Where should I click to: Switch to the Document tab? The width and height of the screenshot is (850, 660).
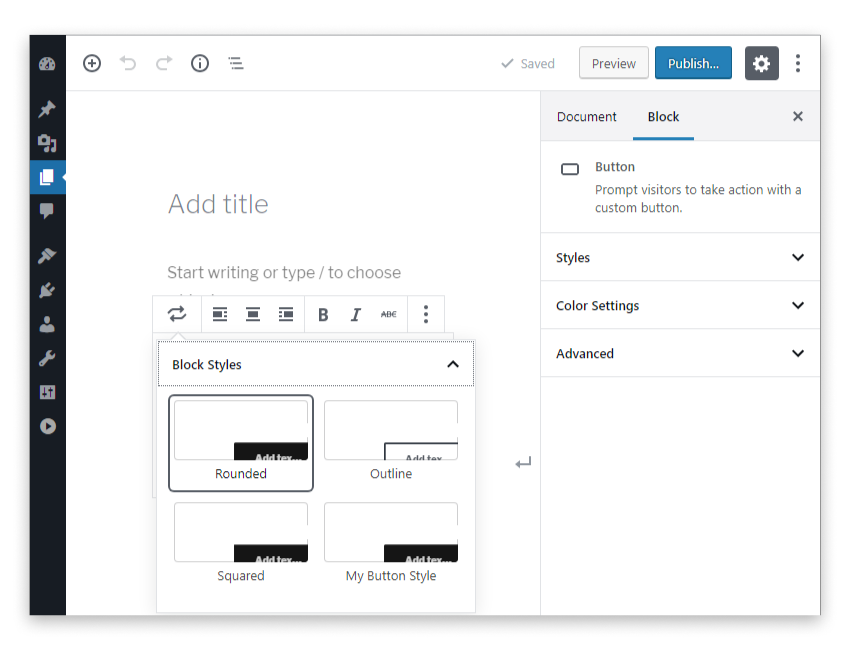[586, 116]
